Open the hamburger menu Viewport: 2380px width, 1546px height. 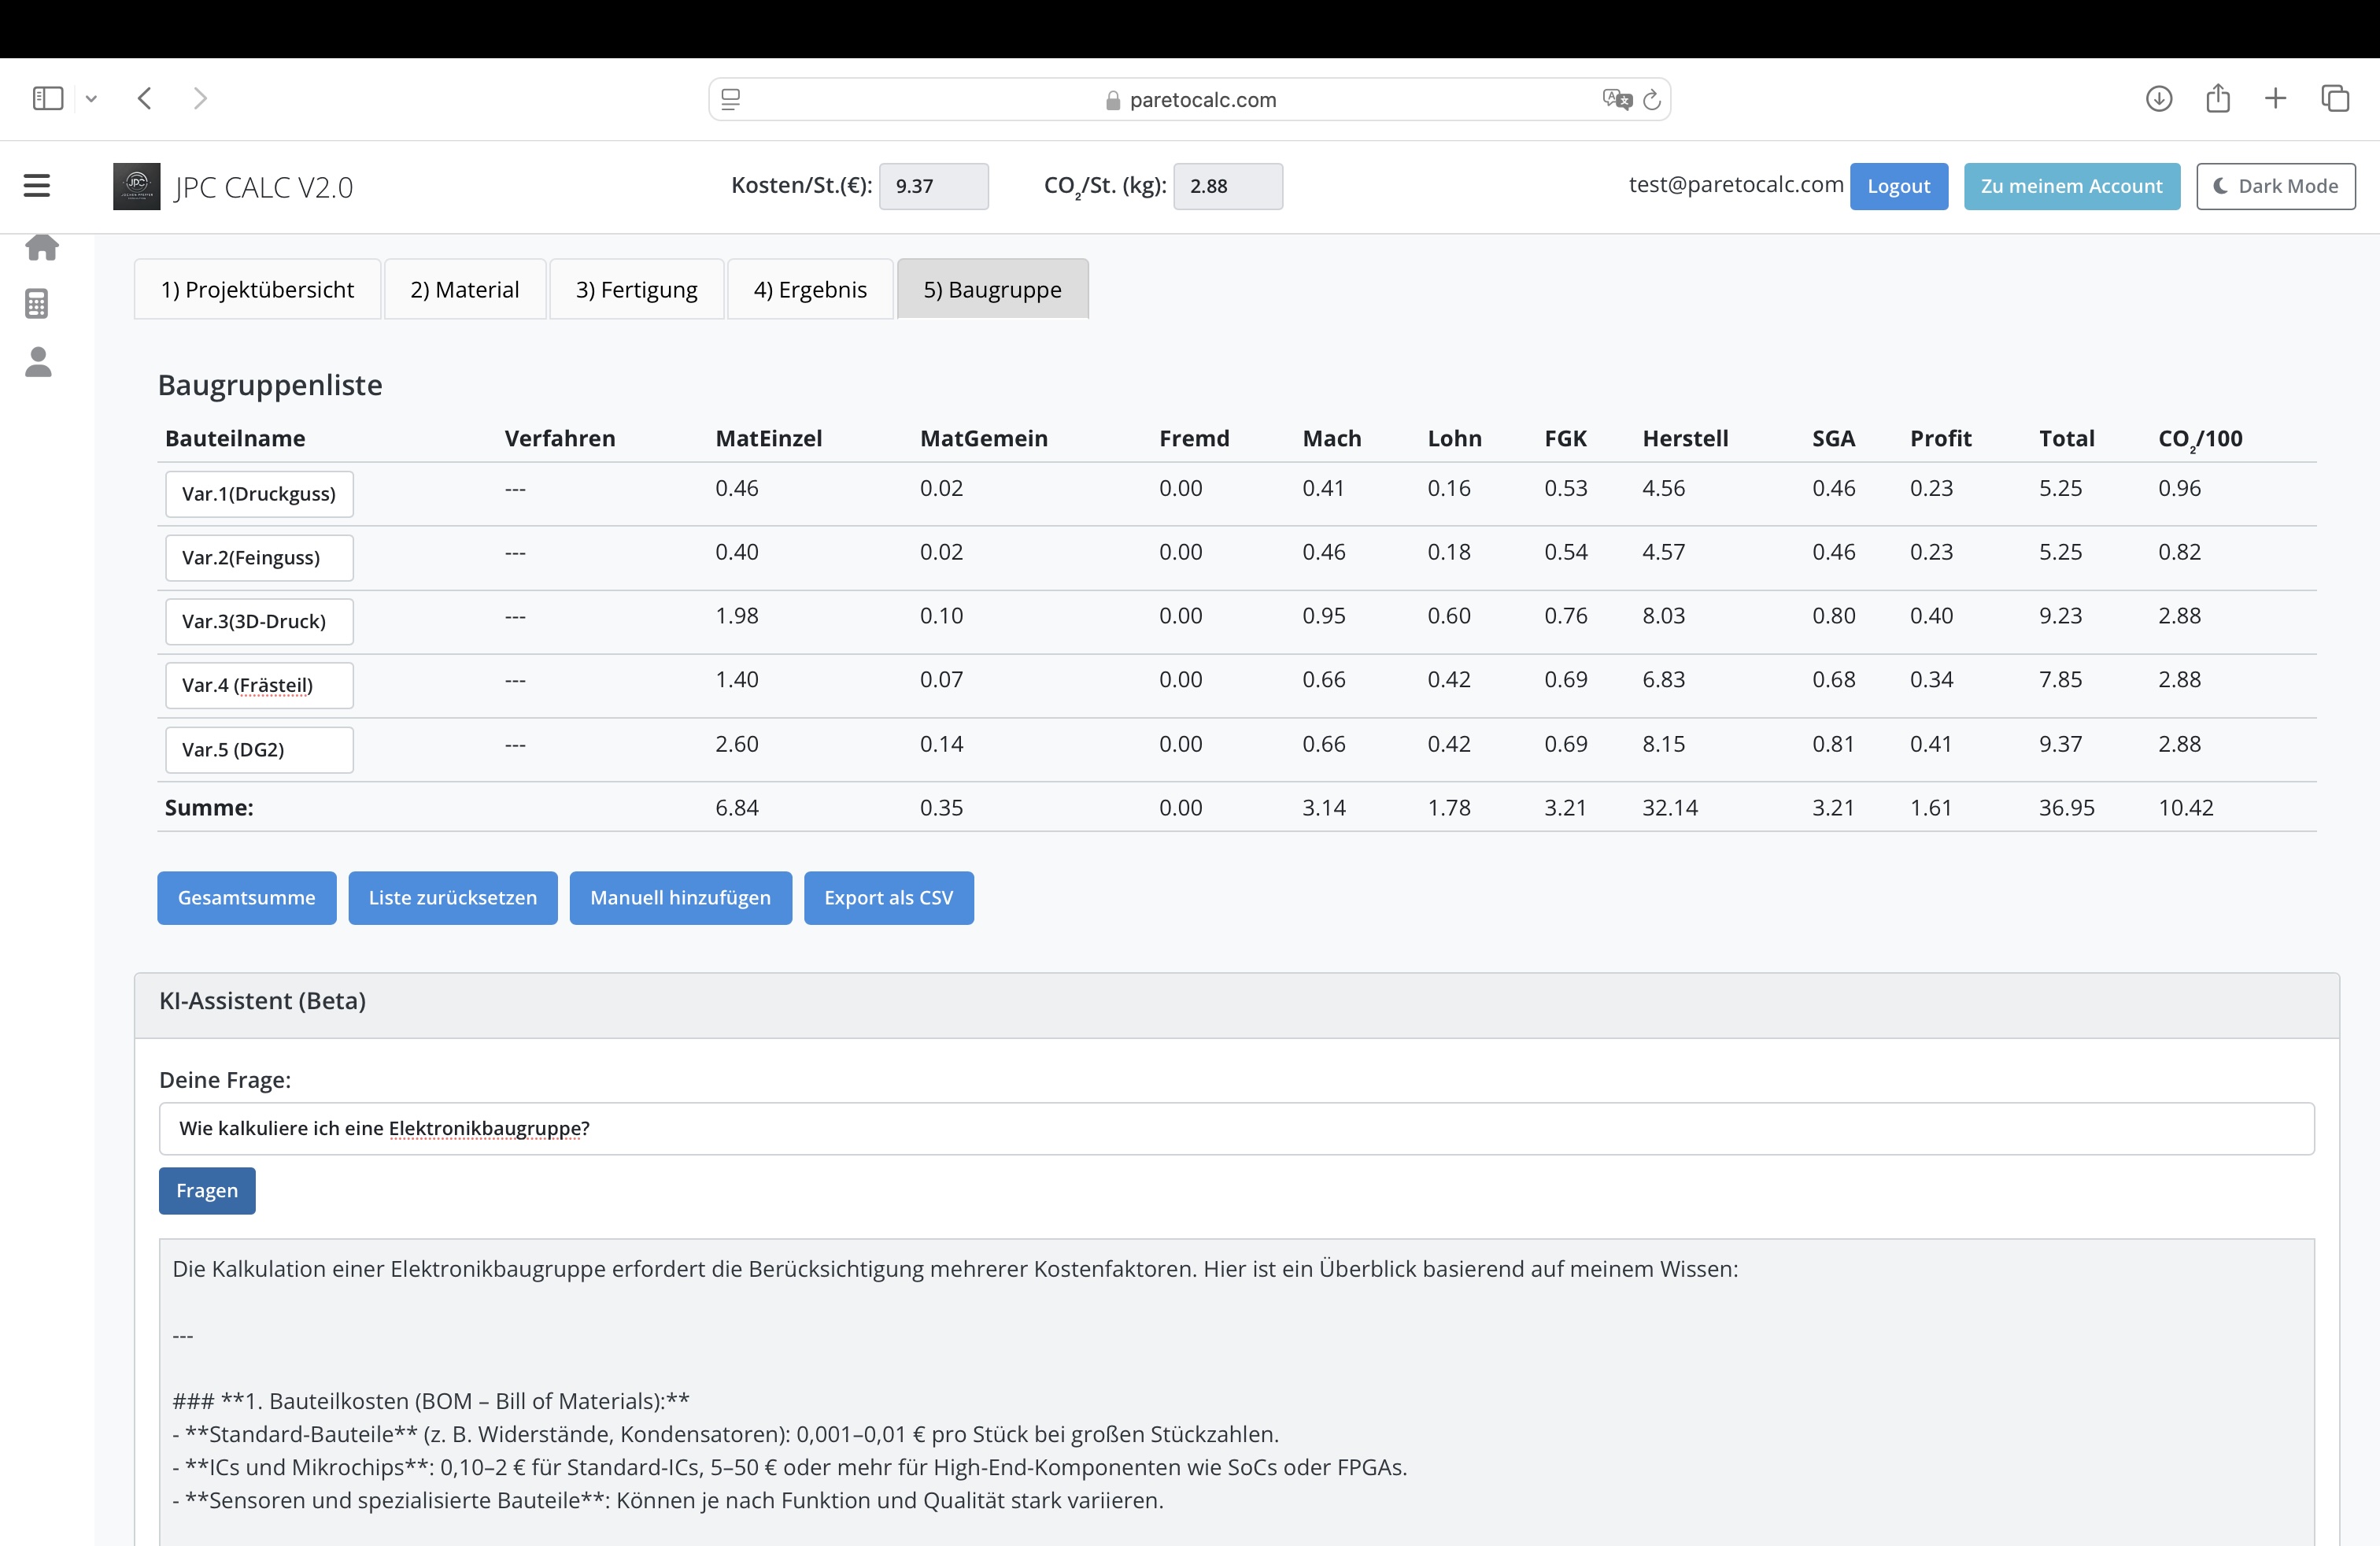37,186
